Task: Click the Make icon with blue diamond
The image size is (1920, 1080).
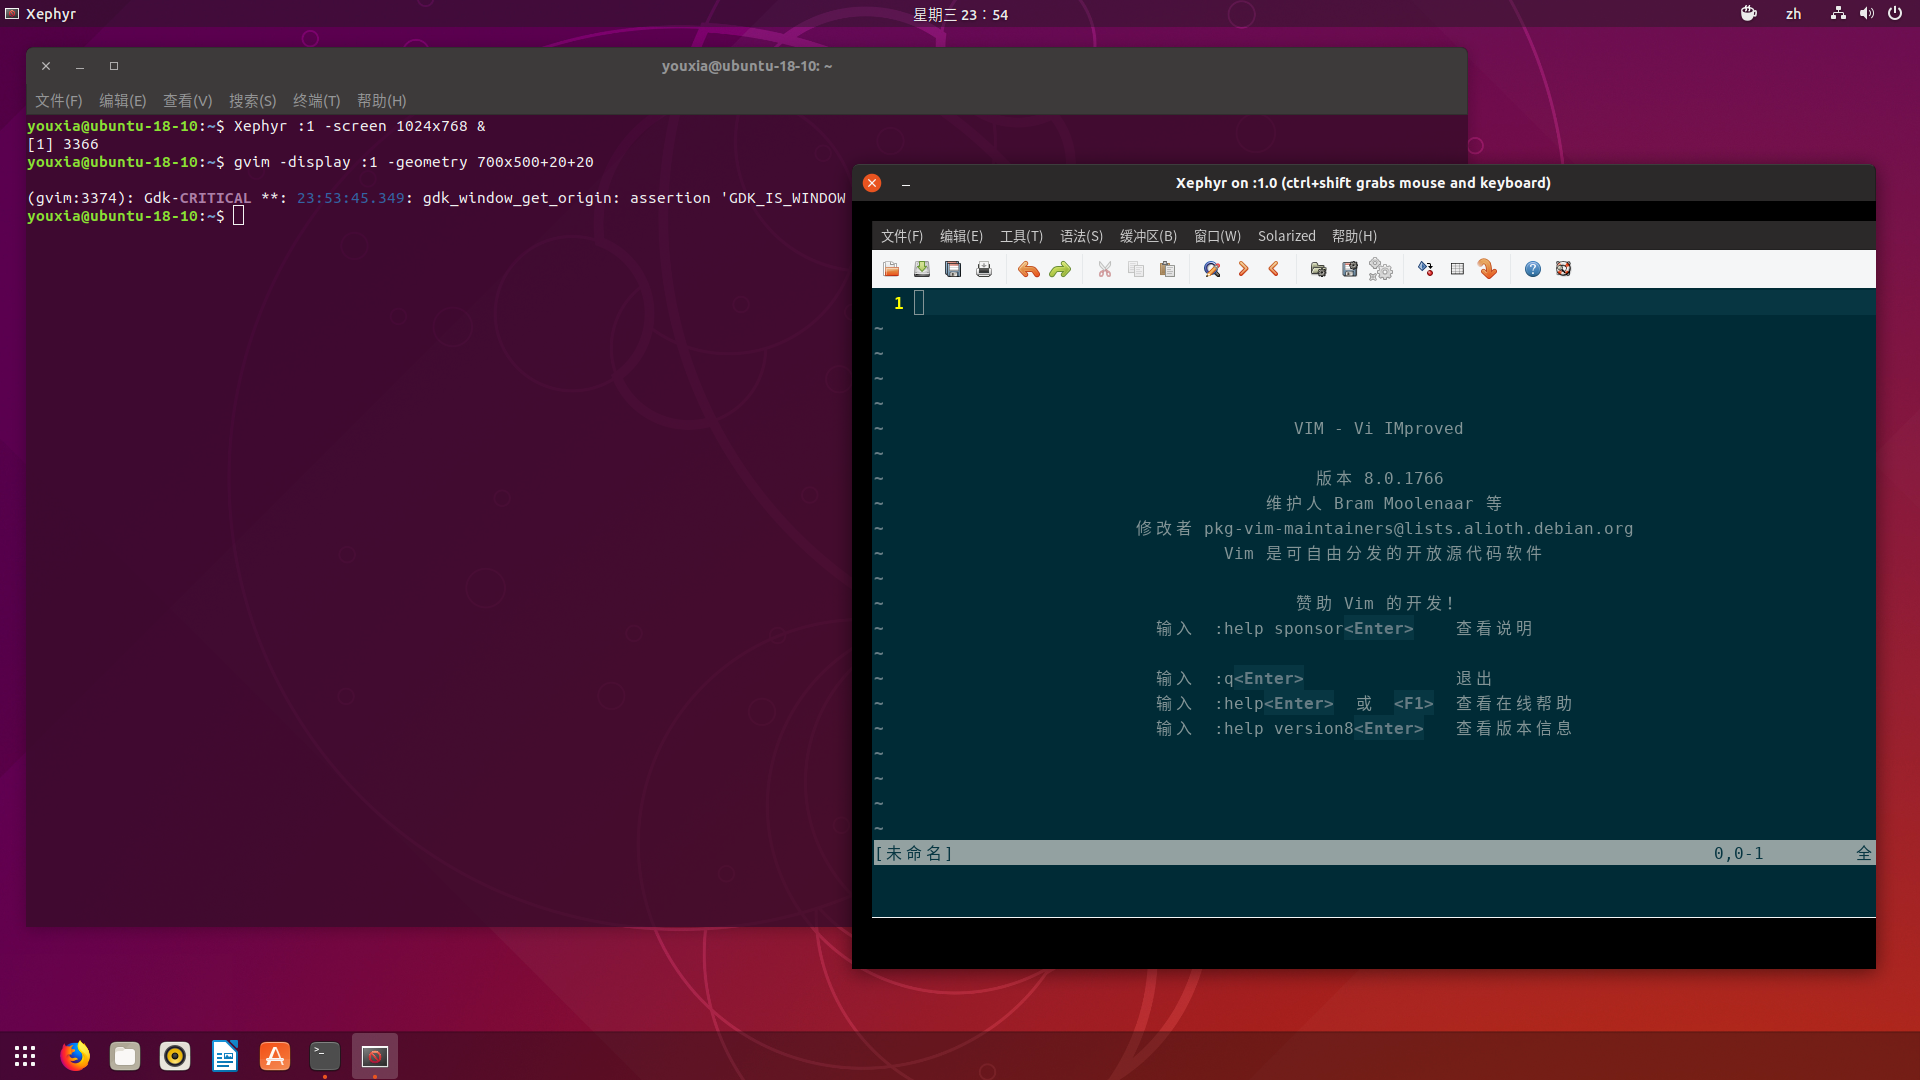Action: (x=1426, y=269)
